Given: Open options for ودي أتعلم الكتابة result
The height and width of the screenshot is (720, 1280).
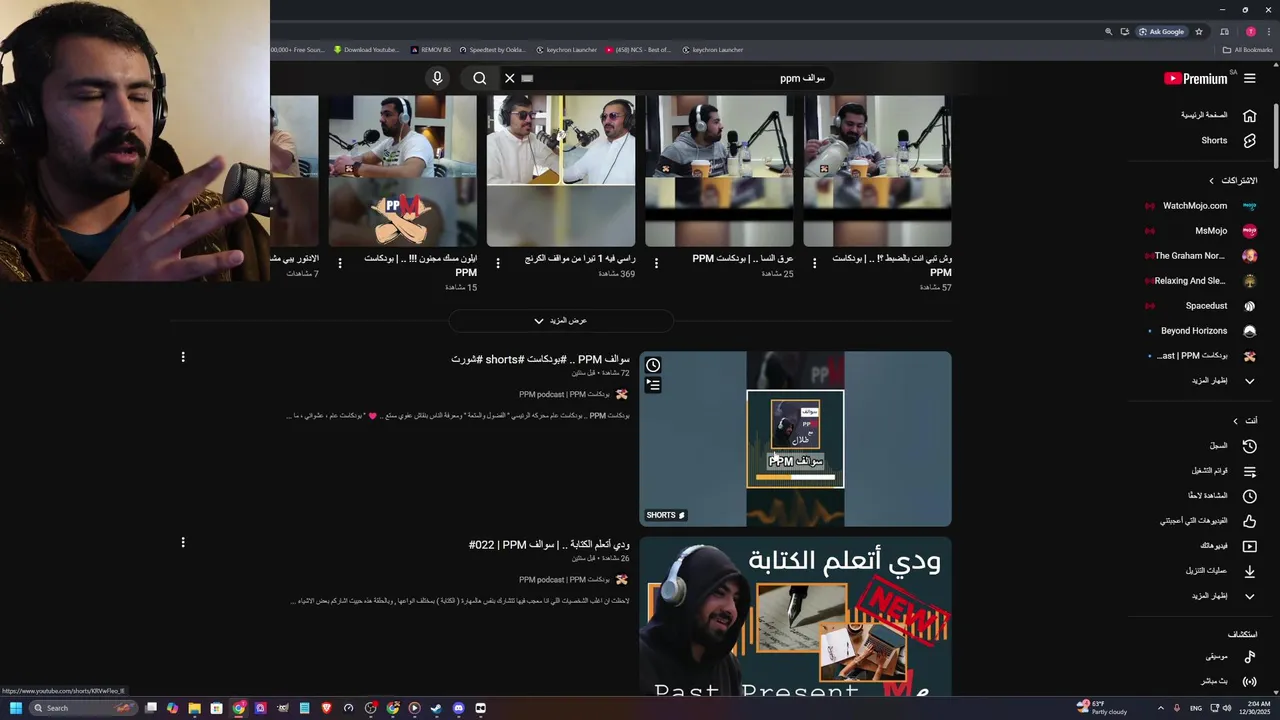Looking at the screenshot, I should 183,542.
